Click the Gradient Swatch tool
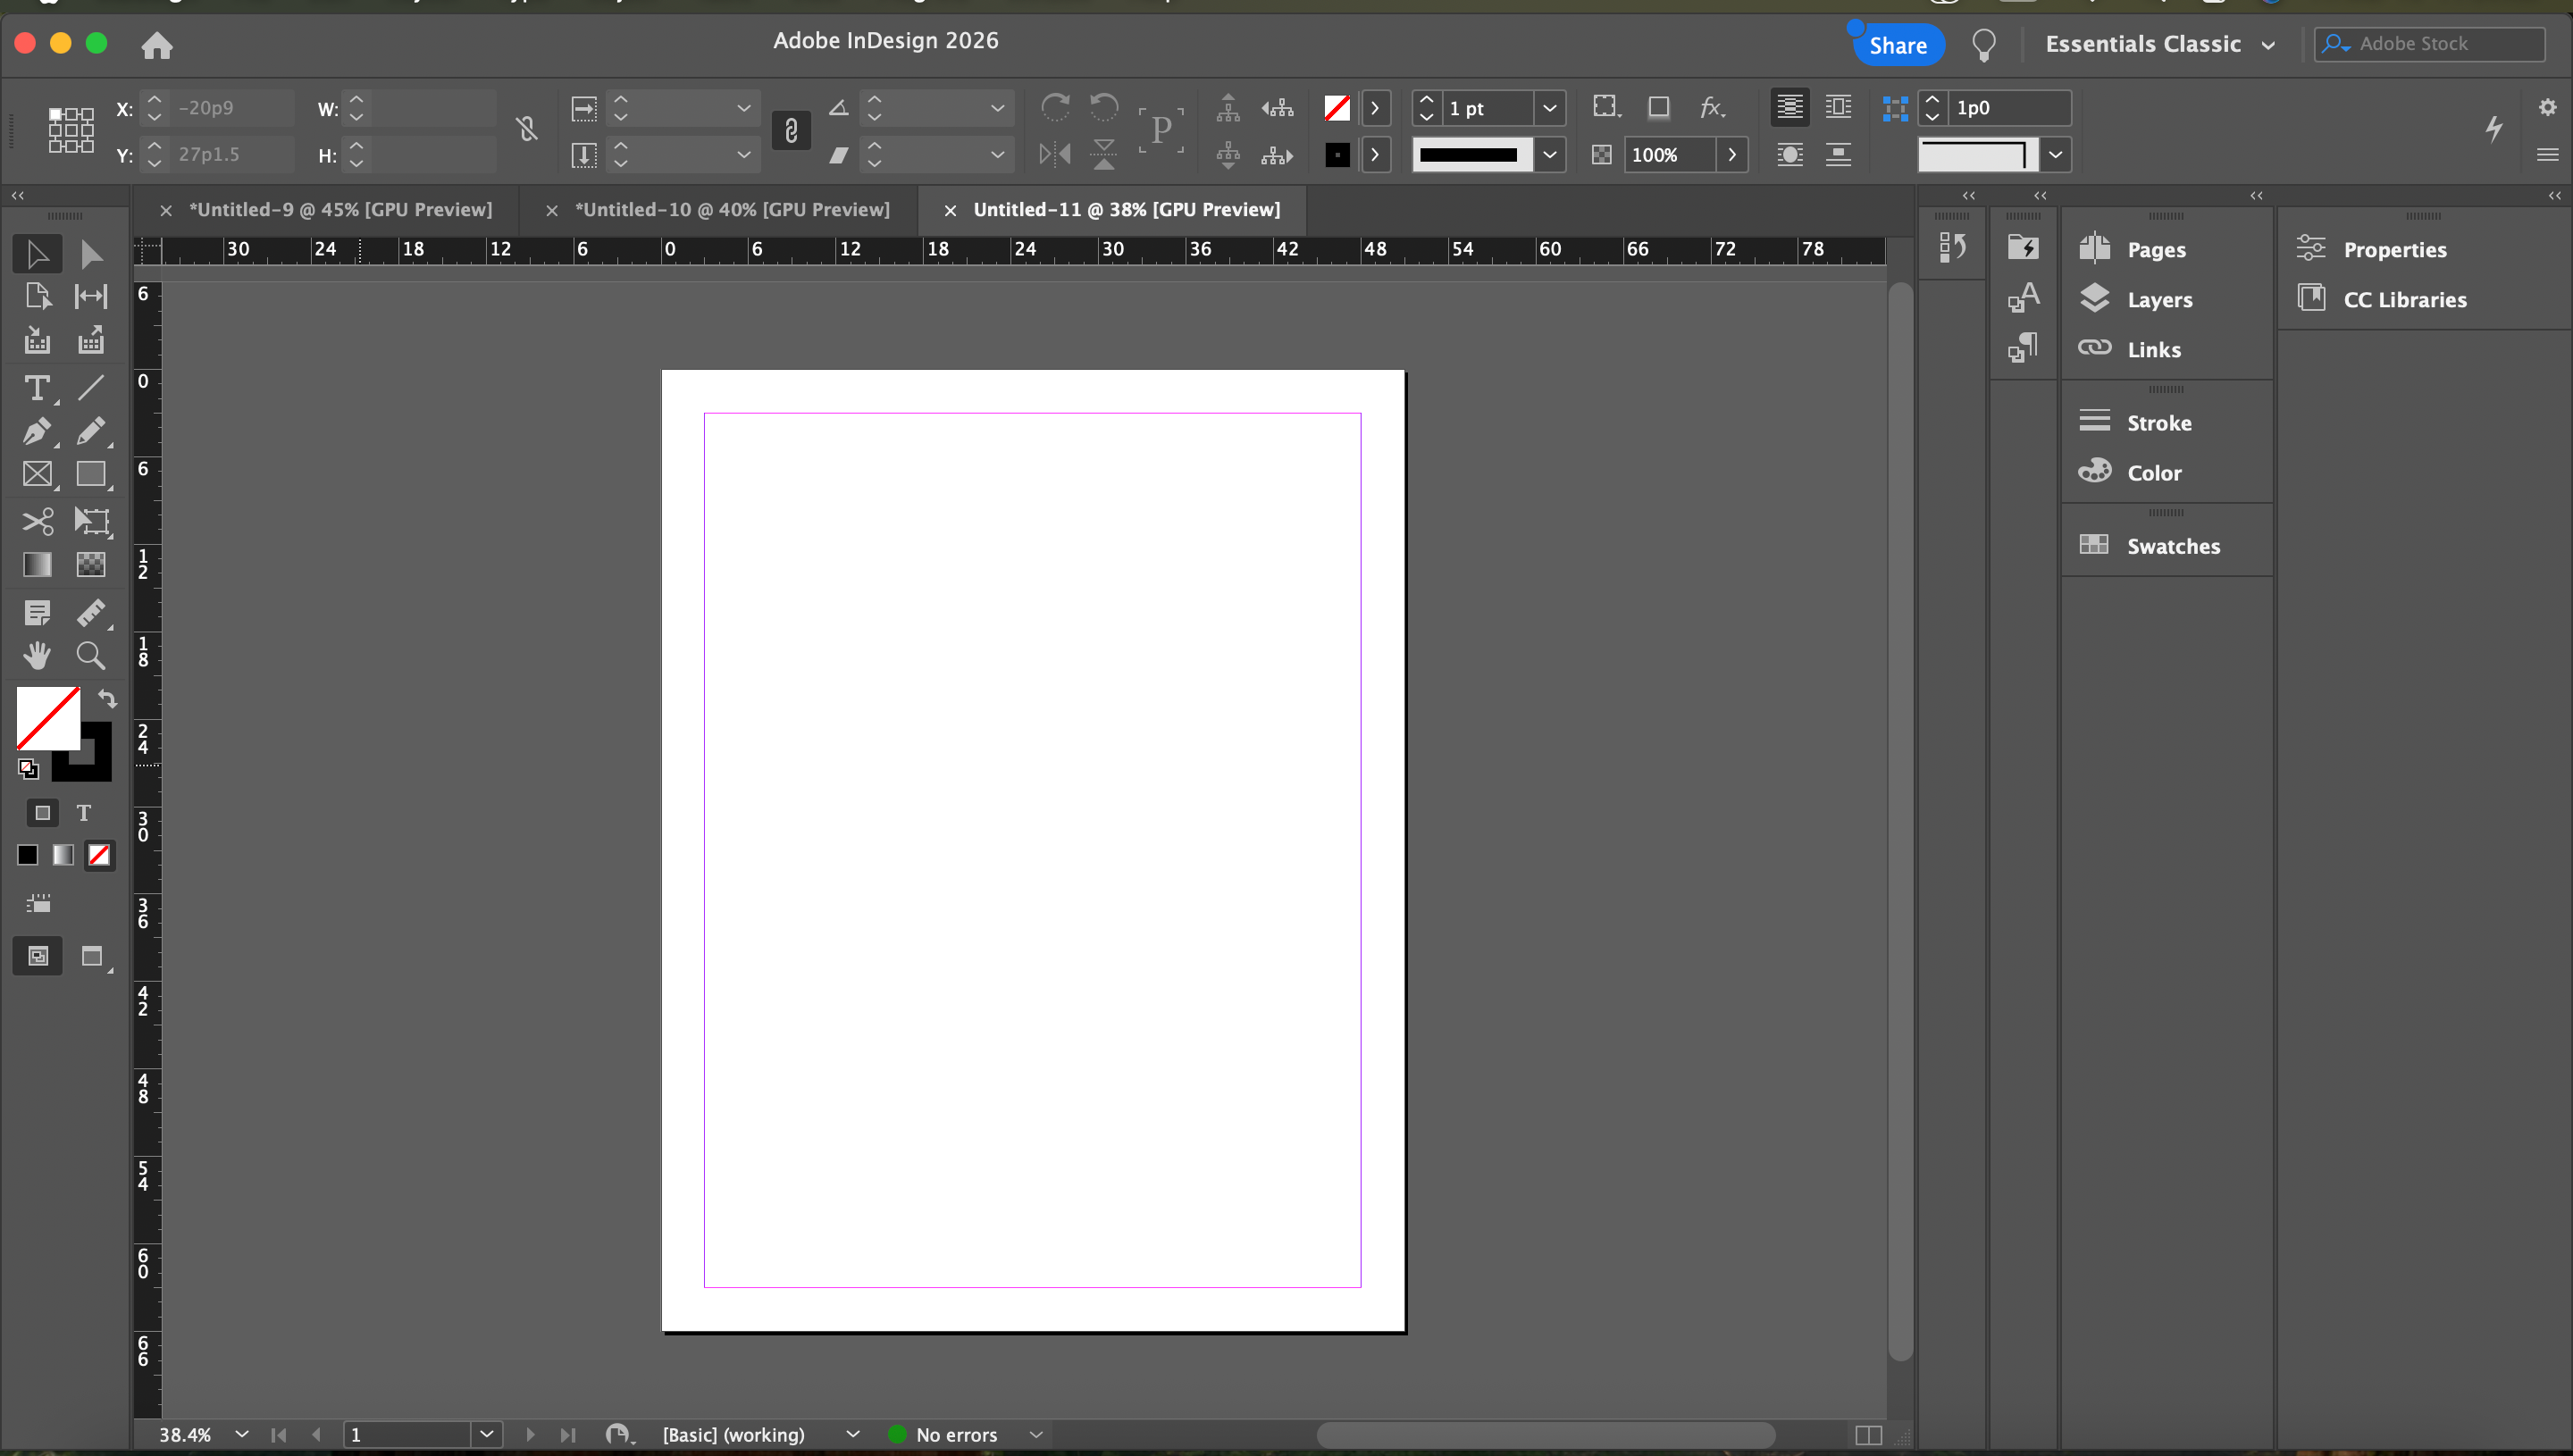 coord(37,565)
